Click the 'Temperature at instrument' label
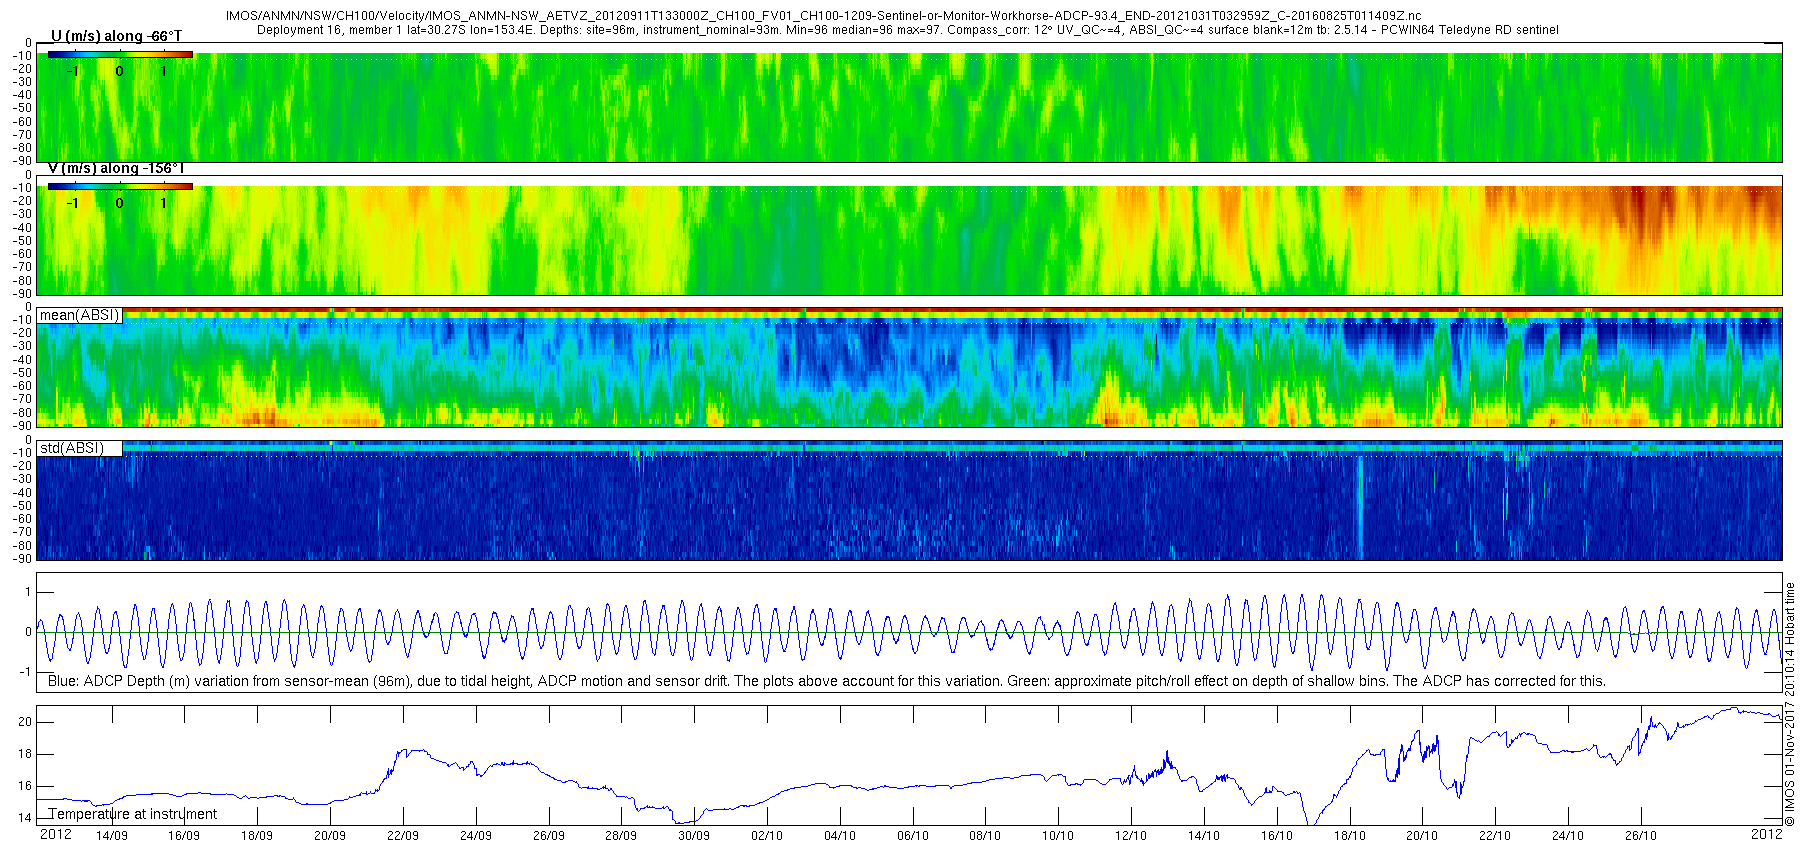Image resolution: width=1800 pixels, height=850 pixels. click(x=133, y=814)
